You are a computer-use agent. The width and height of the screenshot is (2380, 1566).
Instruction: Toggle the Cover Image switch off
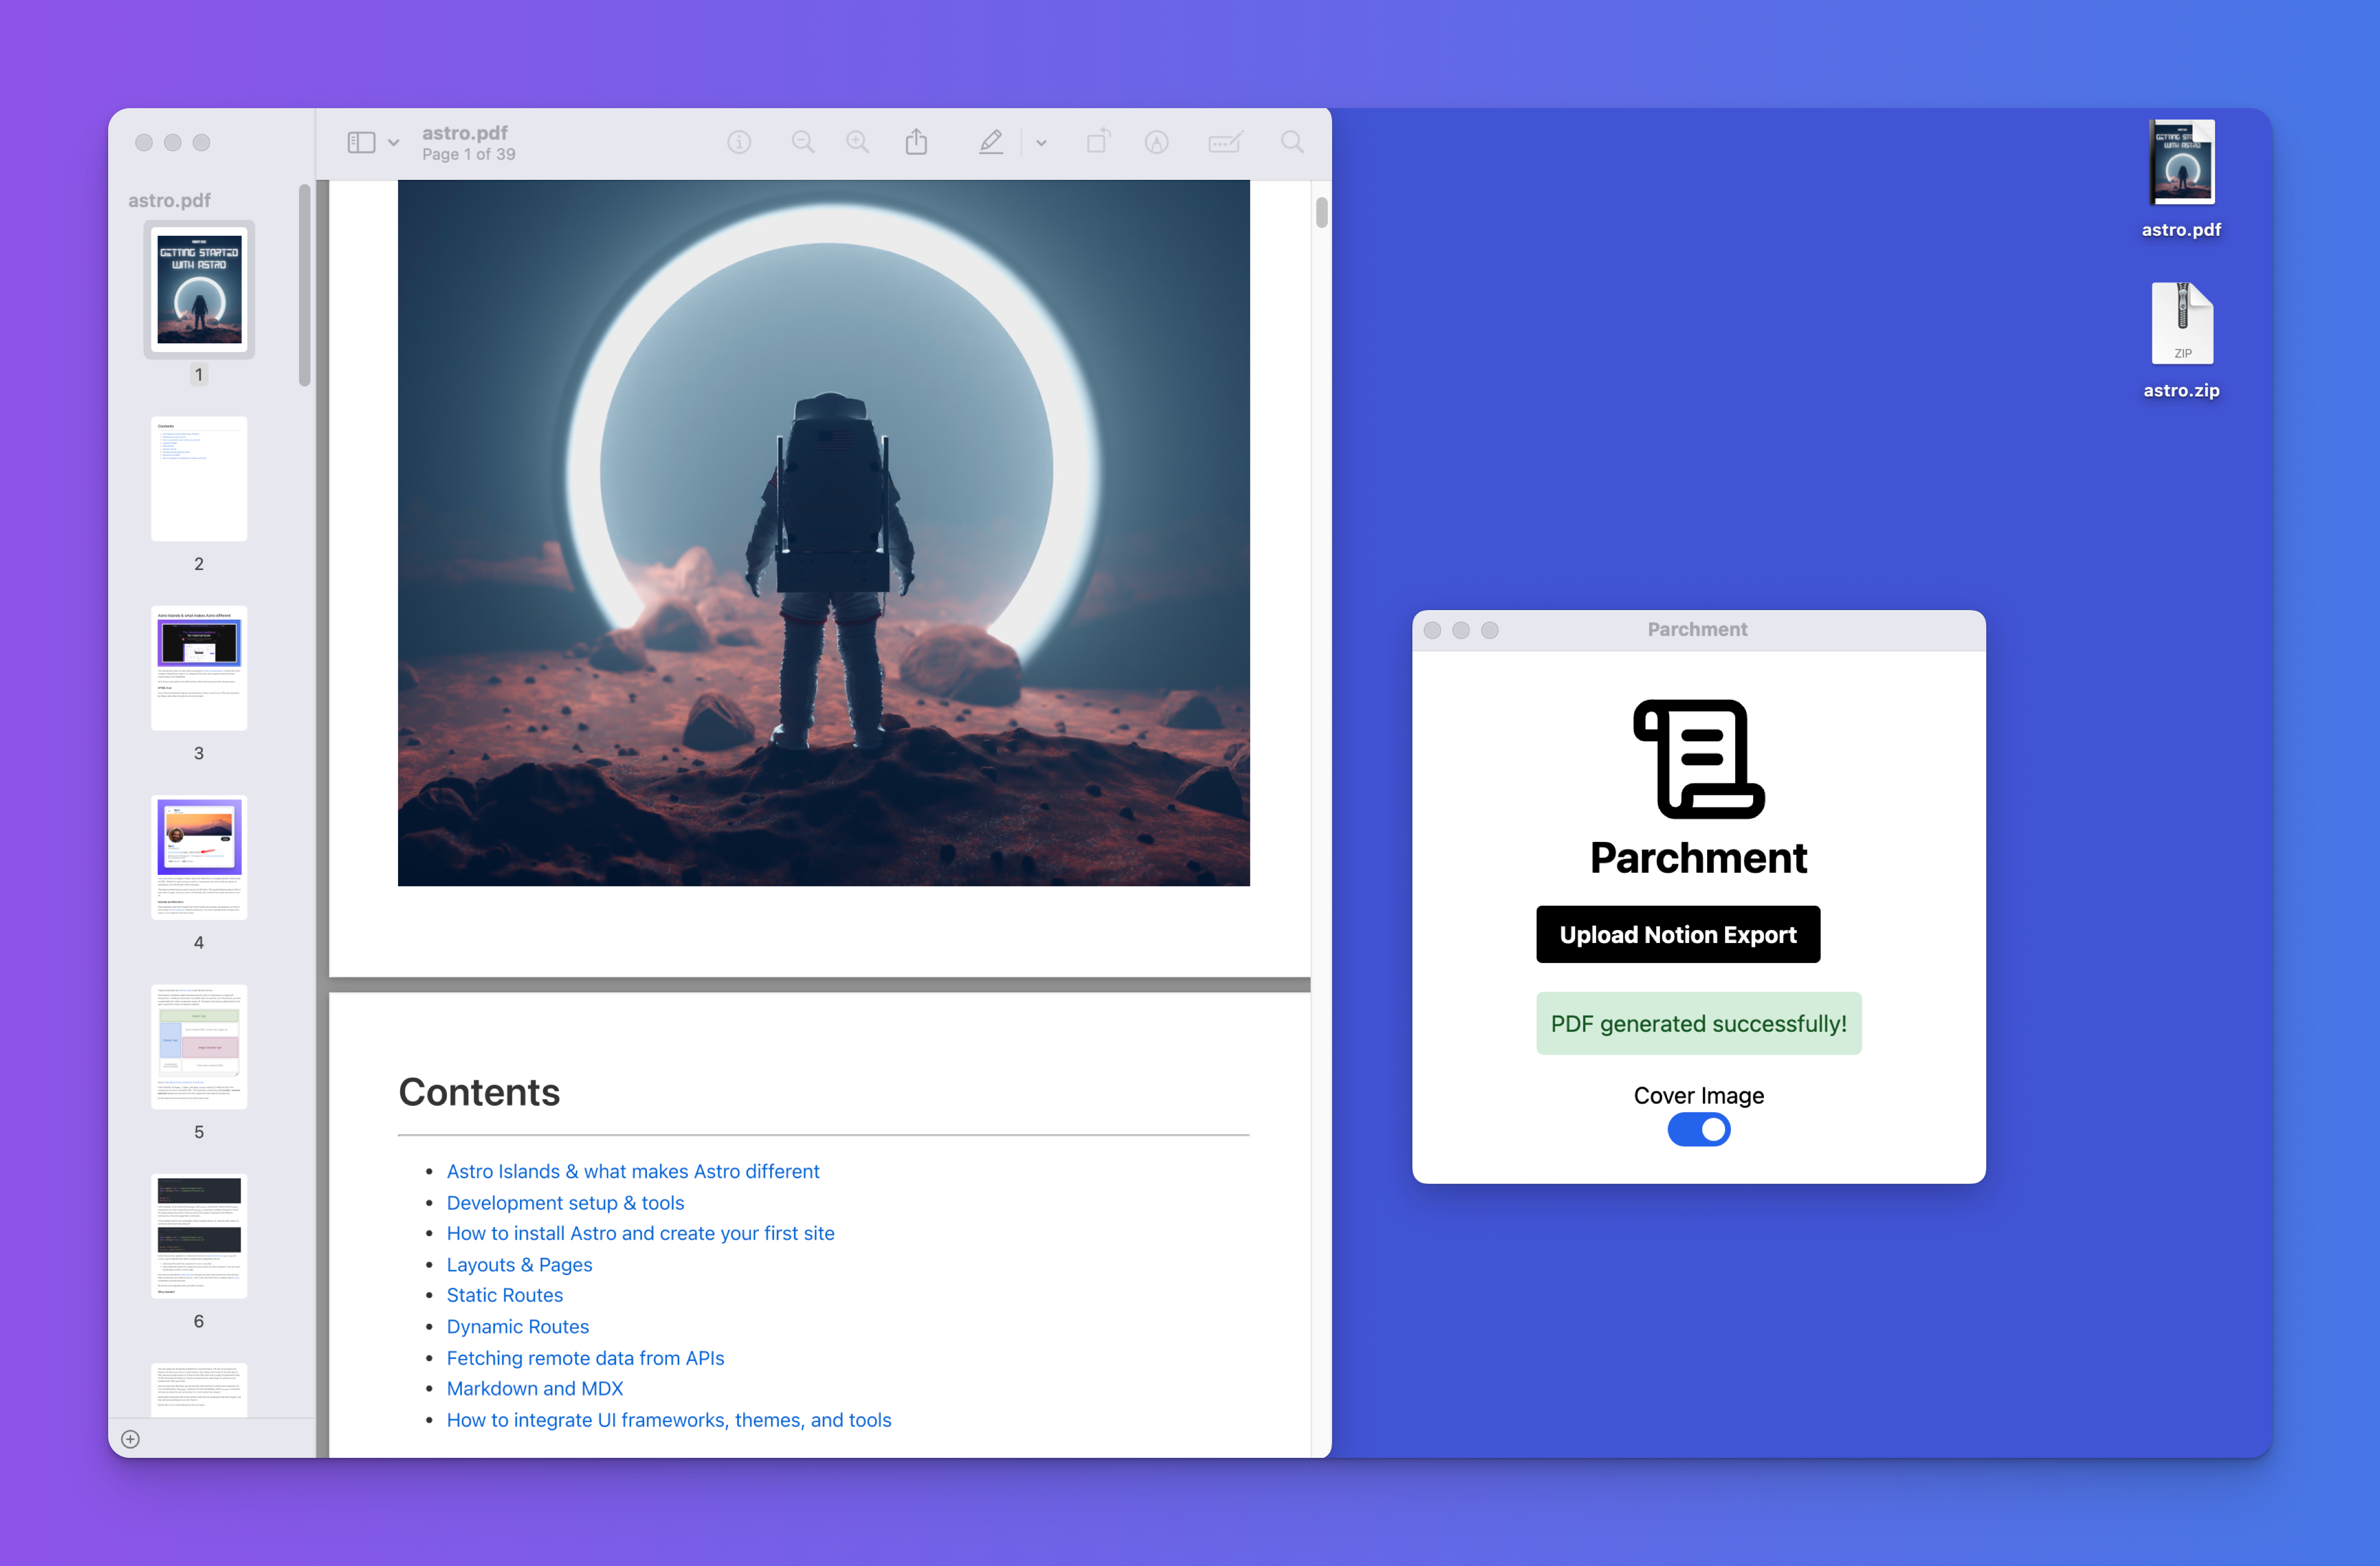tap(1698, 1130)
